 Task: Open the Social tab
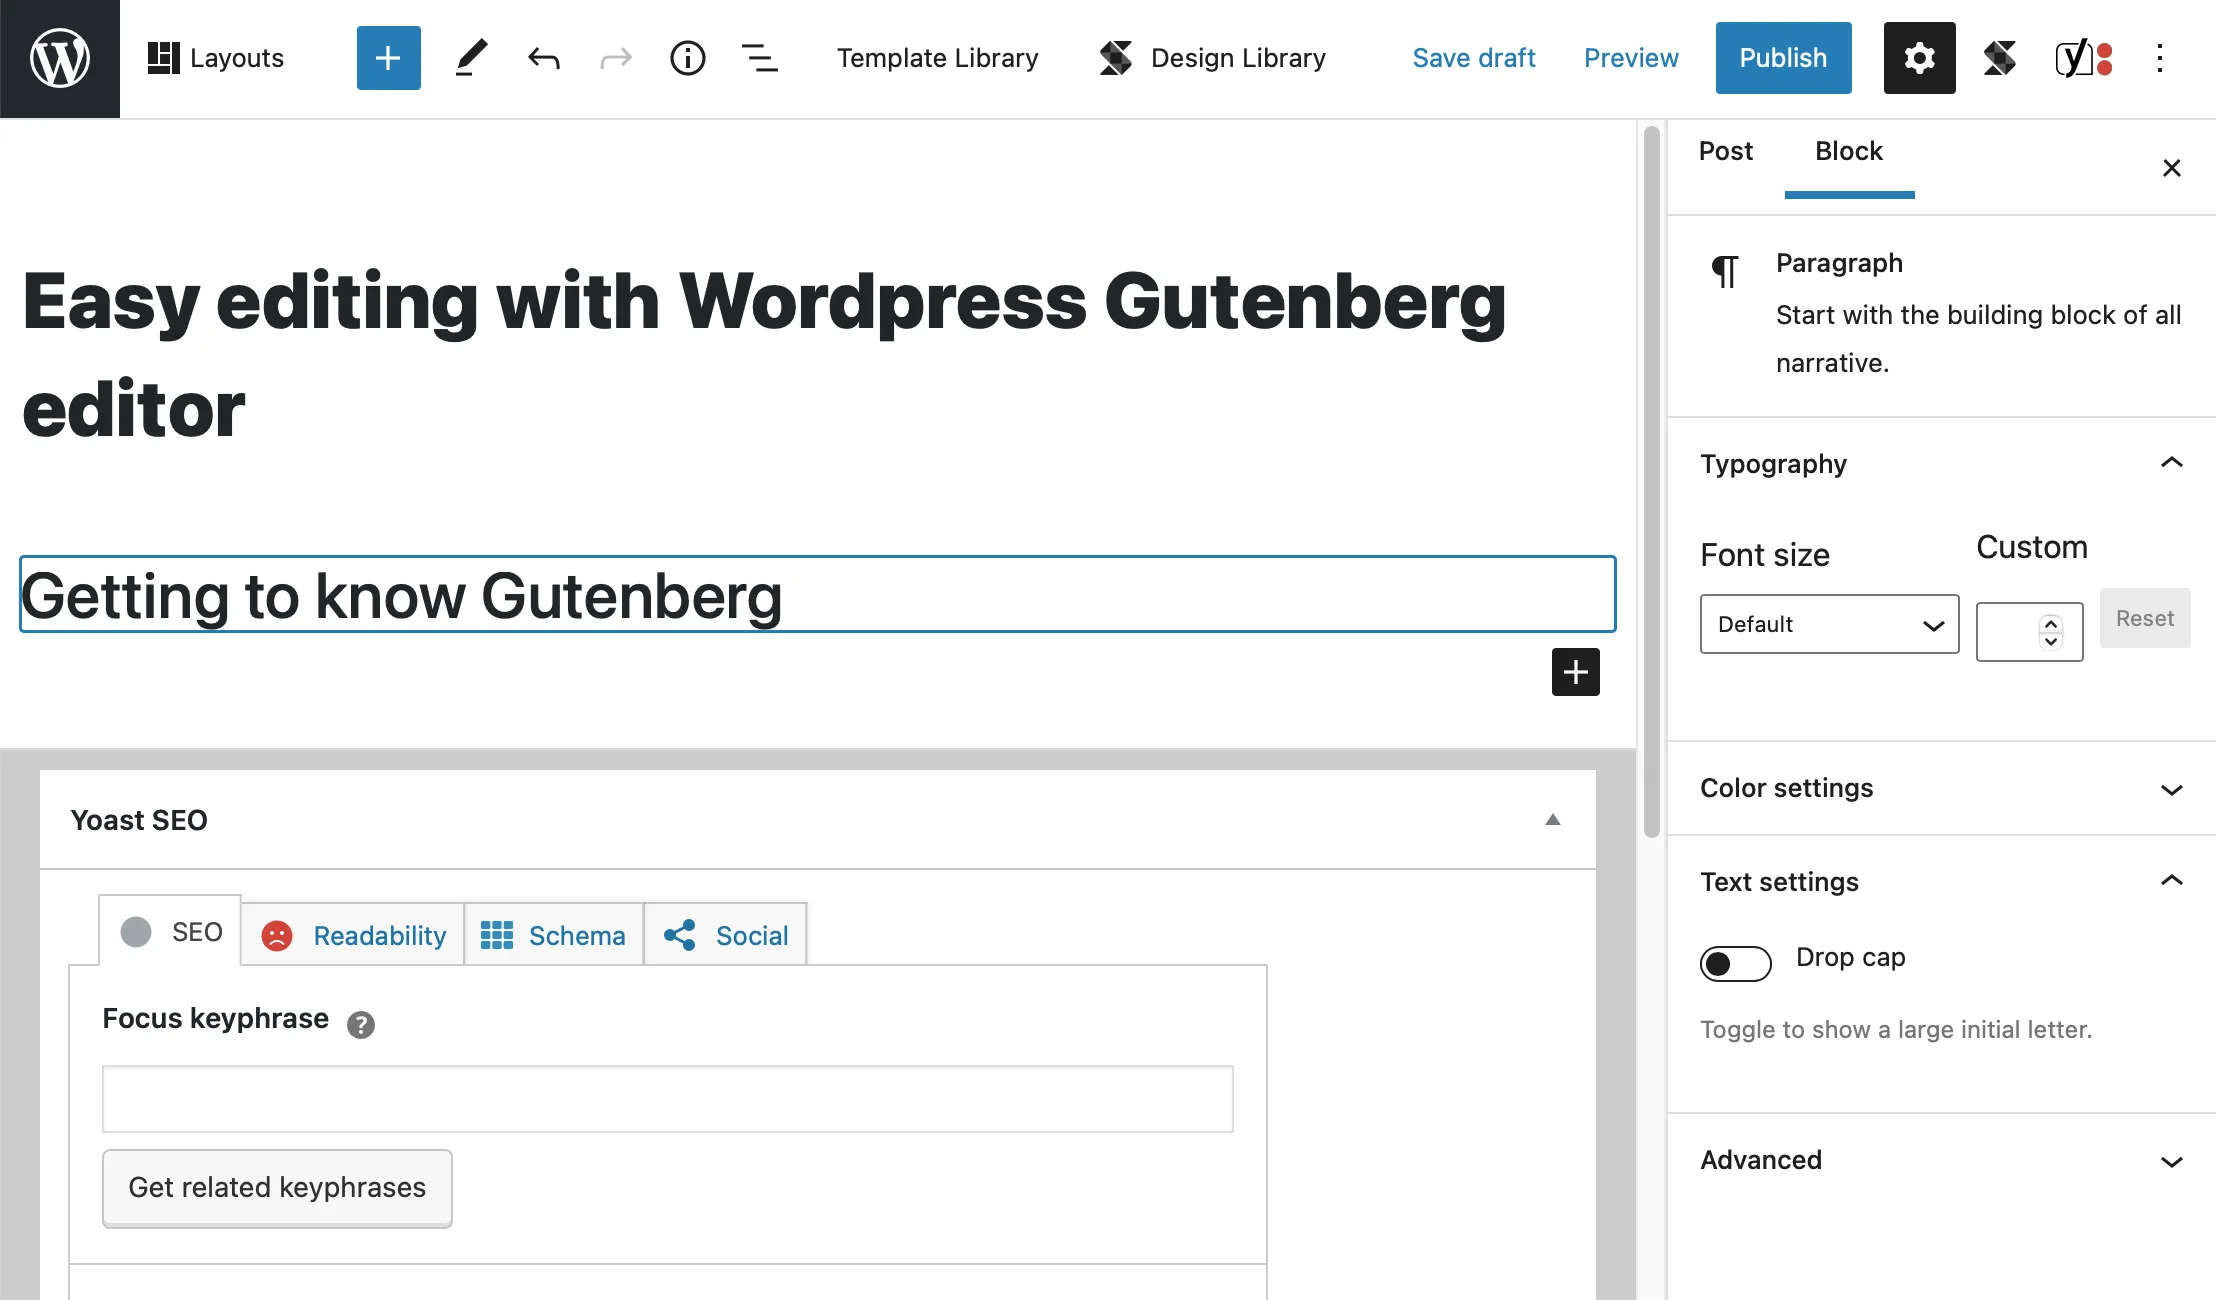[x=726, y=935]
